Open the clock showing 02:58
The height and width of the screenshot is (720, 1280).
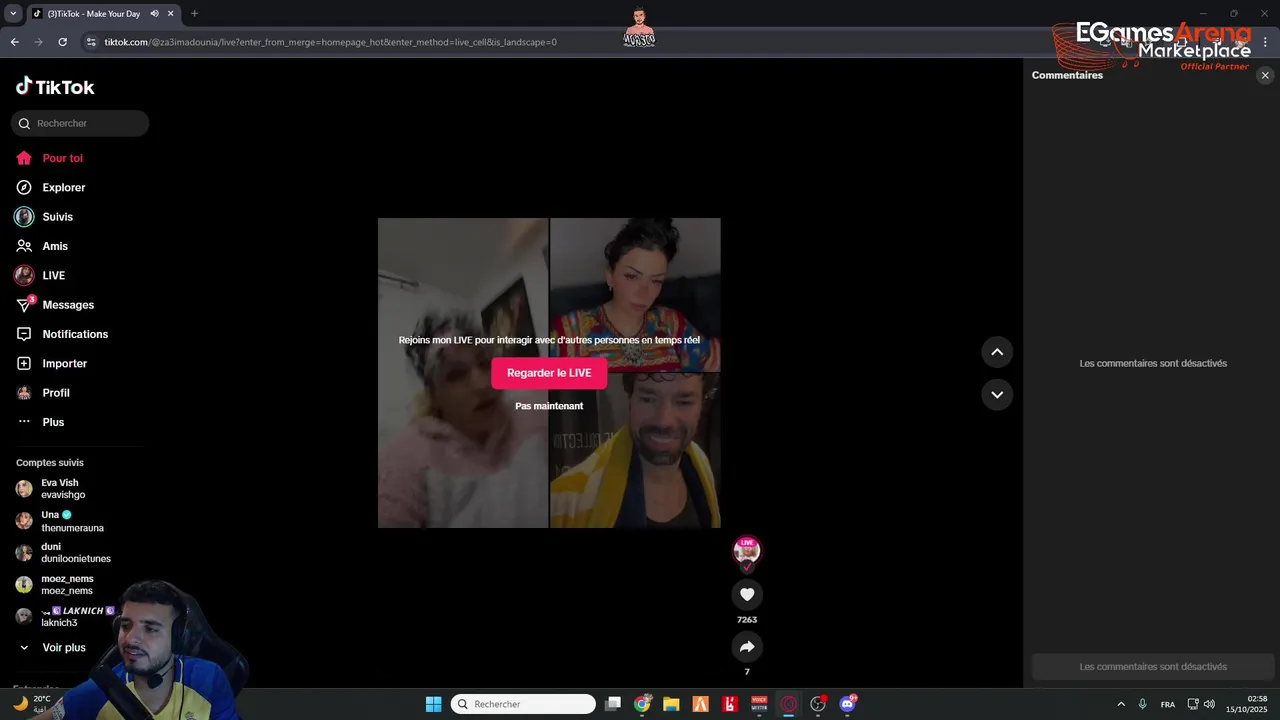click(x=1247, y=704)
